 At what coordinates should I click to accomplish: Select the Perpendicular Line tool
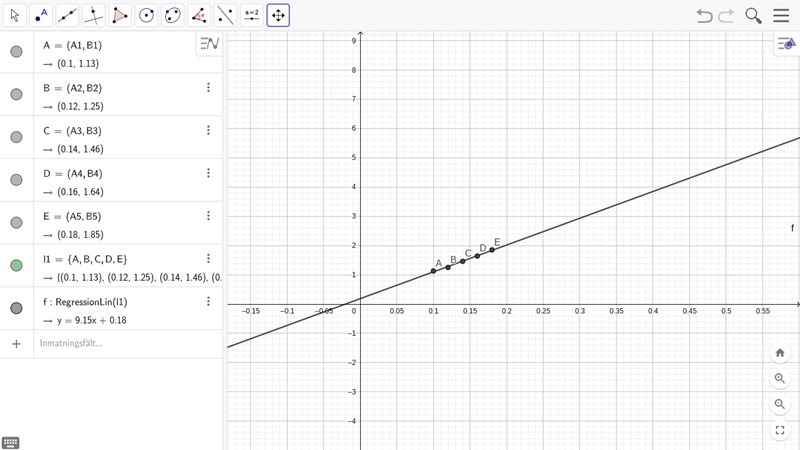coord(93,15)
